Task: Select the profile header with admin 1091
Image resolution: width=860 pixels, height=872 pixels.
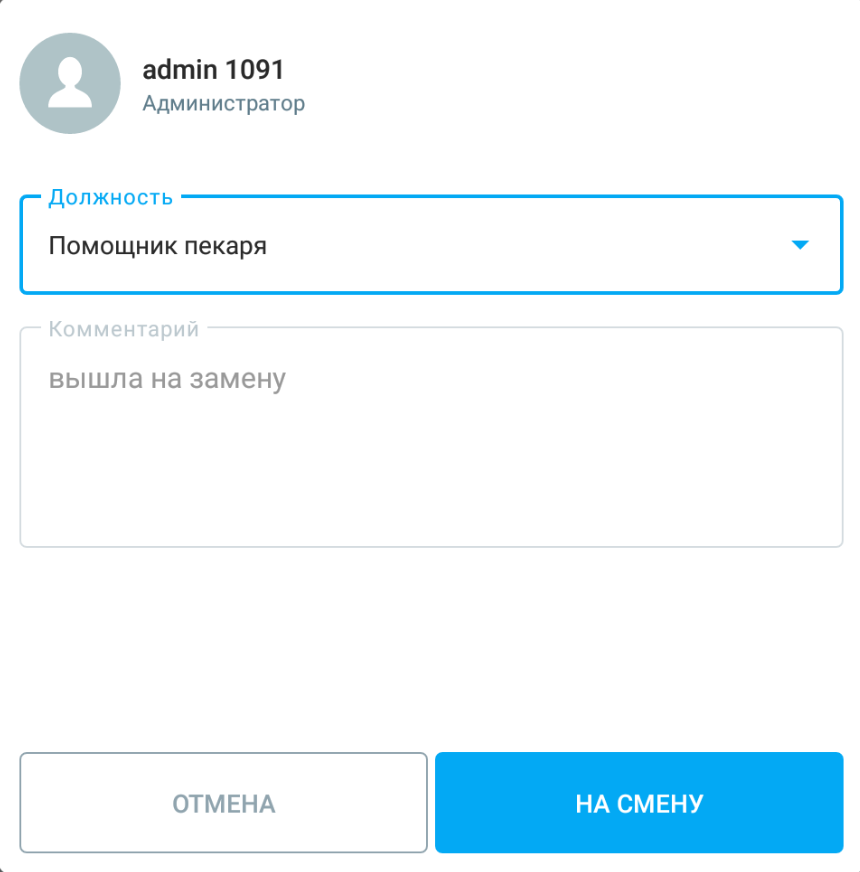Action: tap(162, 83)
